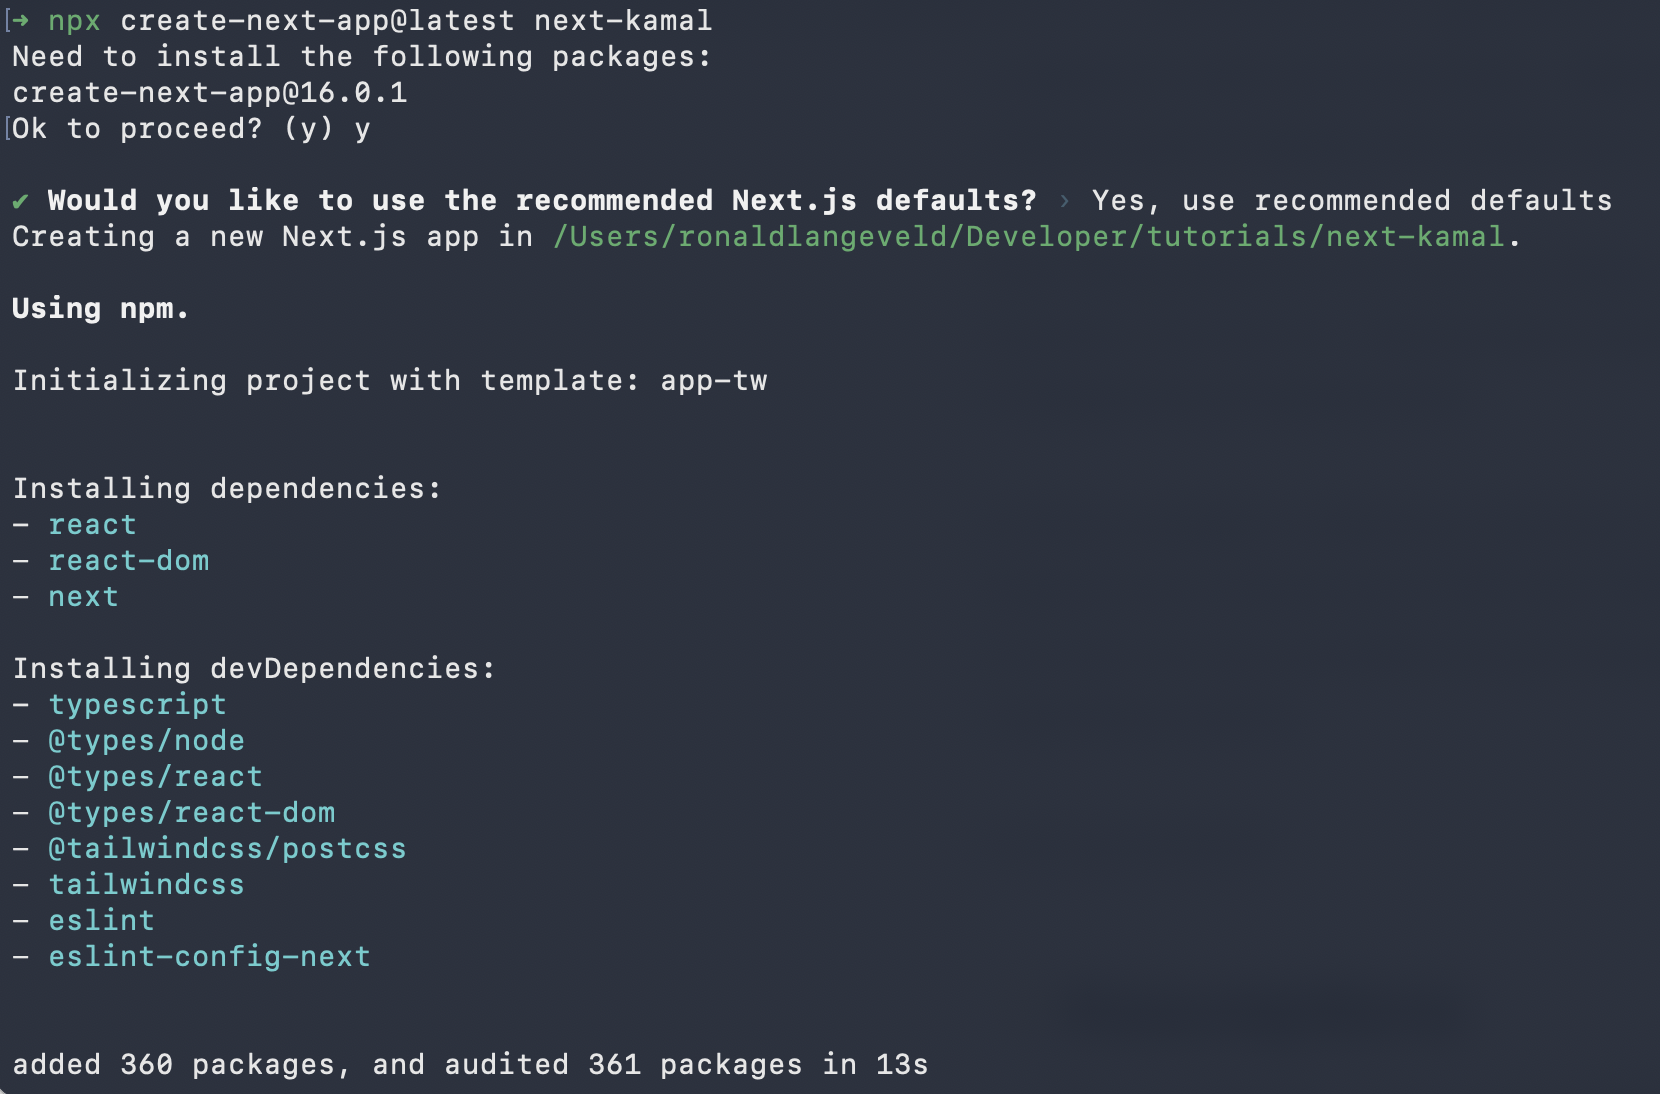
Task: Select 'Yes, use recommended defaults' answer text
Action: 1351,201
